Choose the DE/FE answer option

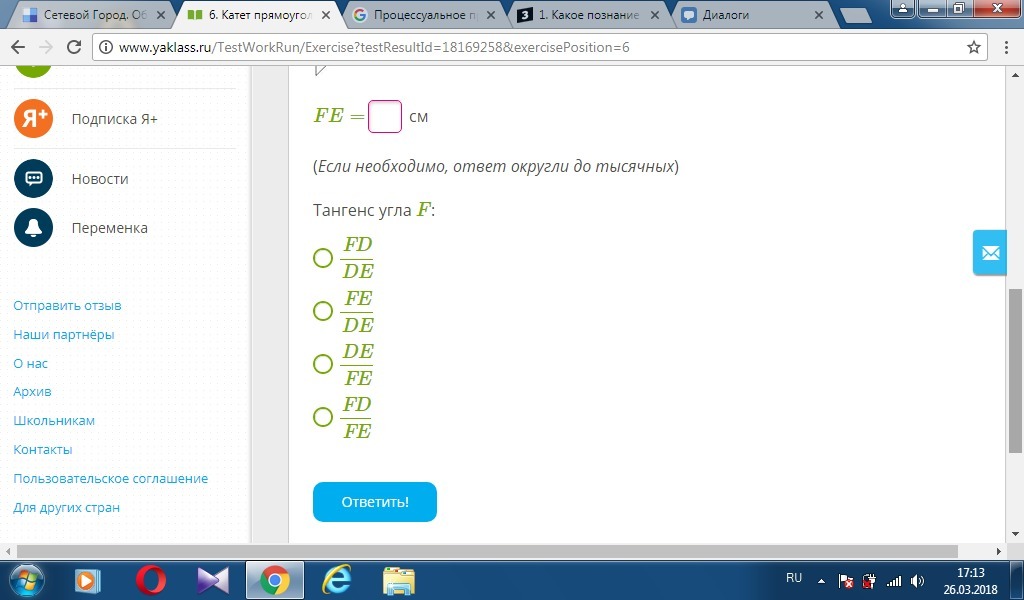(x=322, y=364)
